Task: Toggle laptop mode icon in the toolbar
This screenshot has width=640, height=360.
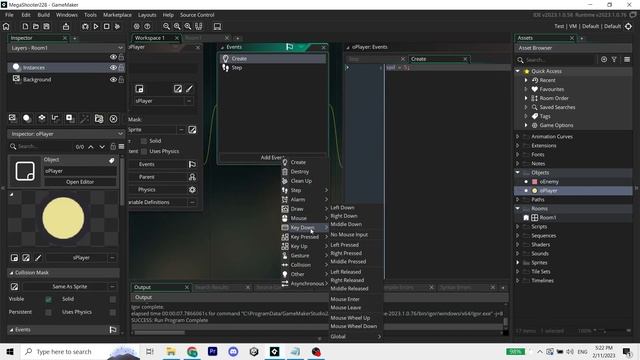Action: click(217, 27)
